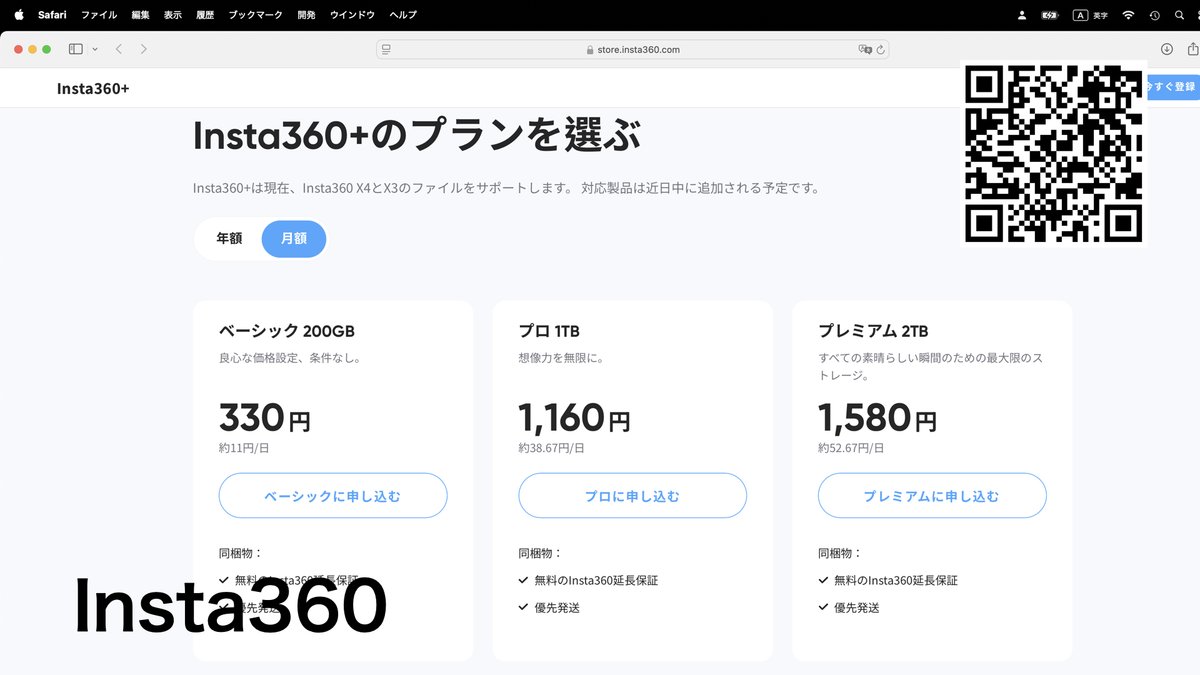Screen dimensions: 1200x675
Task: Open the Control Center icon
Action: coord(1153,14)
